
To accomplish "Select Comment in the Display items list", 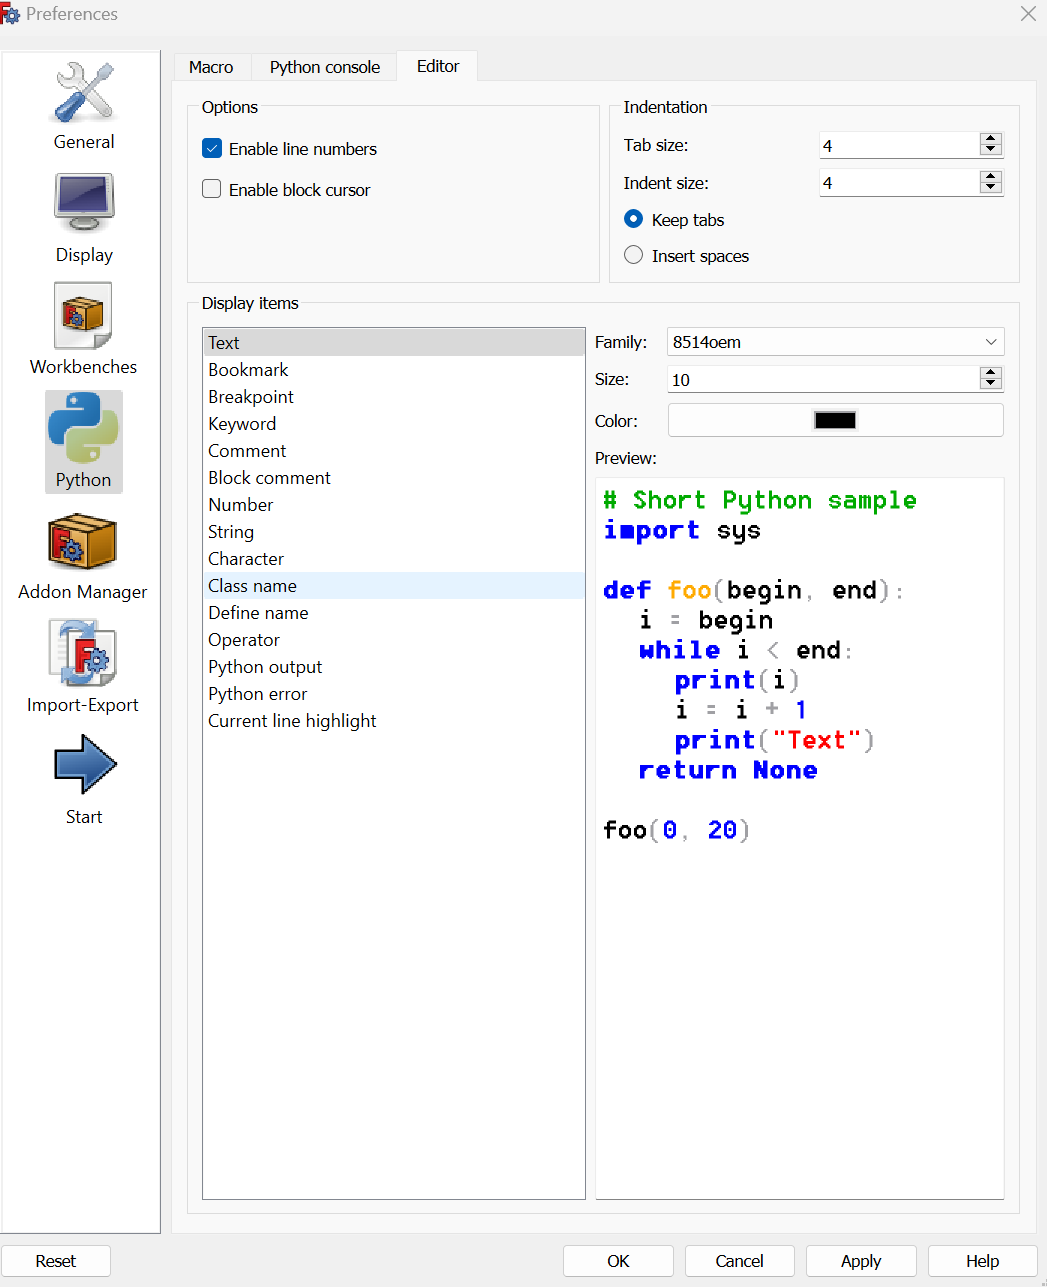I will 247,451.
